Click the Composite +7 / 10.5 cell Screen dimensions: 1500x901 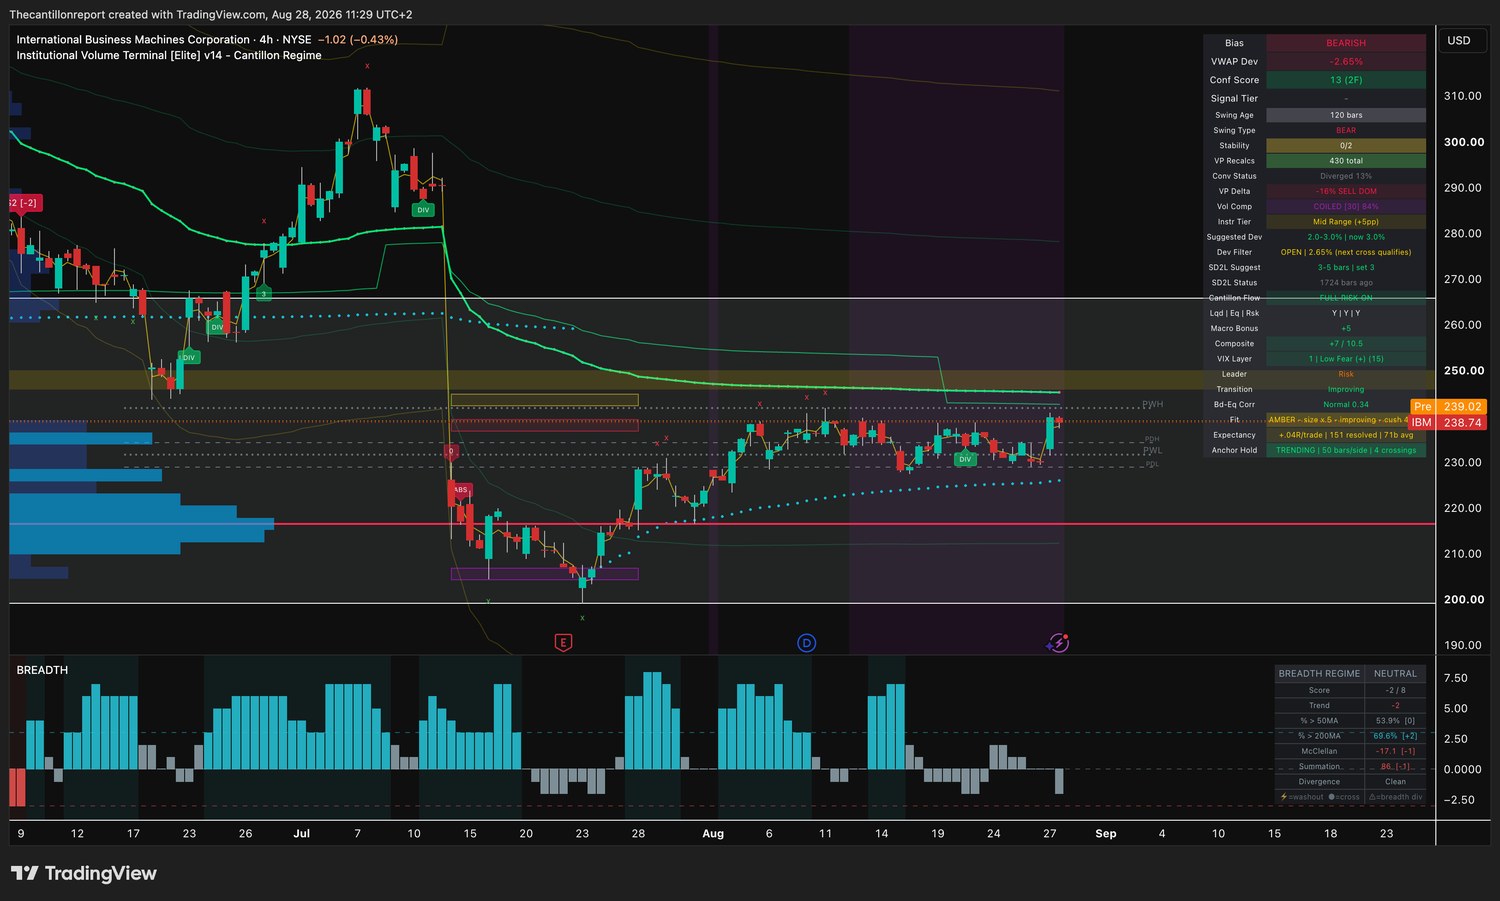point(1346,344)
